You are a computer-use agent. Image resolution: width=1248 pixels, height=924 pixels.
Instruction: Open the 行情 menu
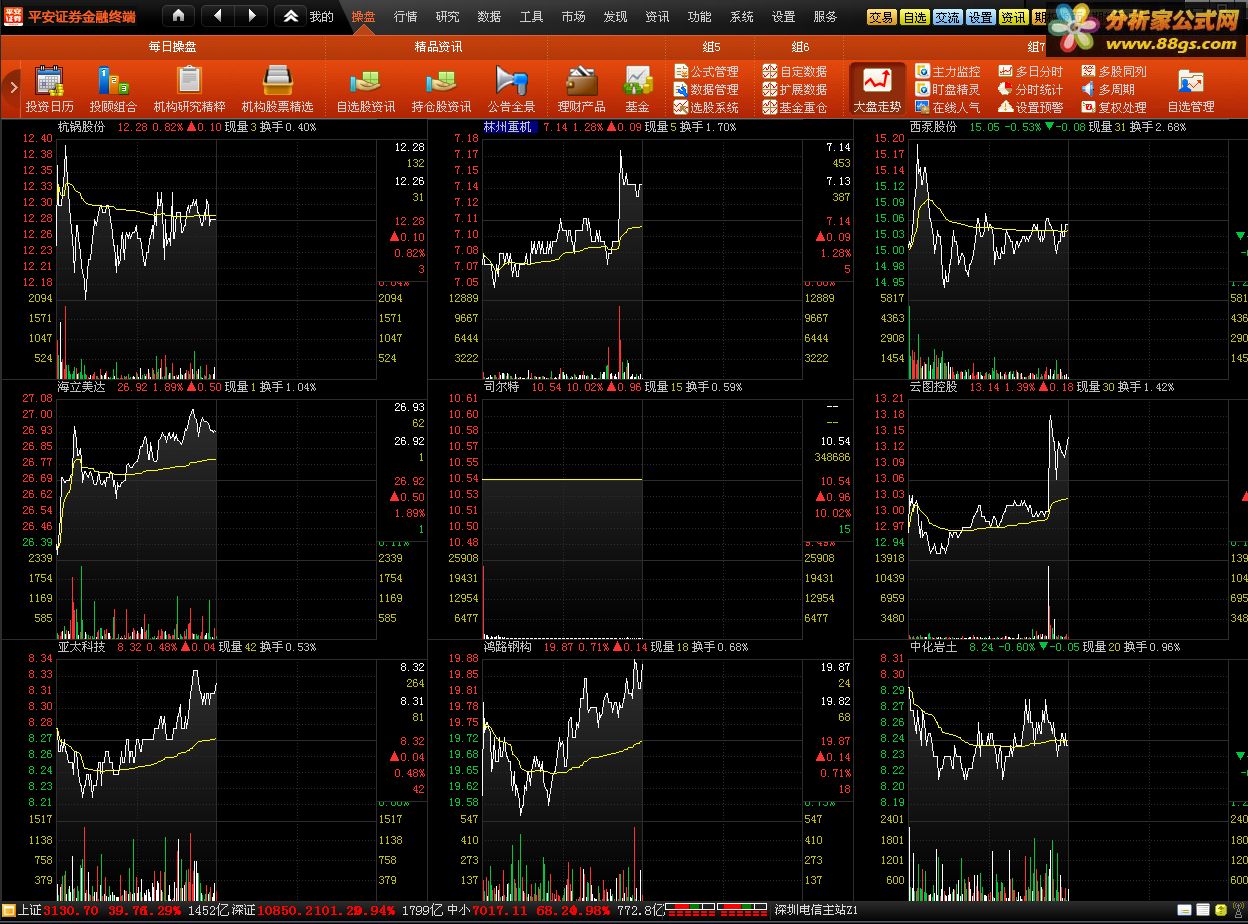(405, 17)
